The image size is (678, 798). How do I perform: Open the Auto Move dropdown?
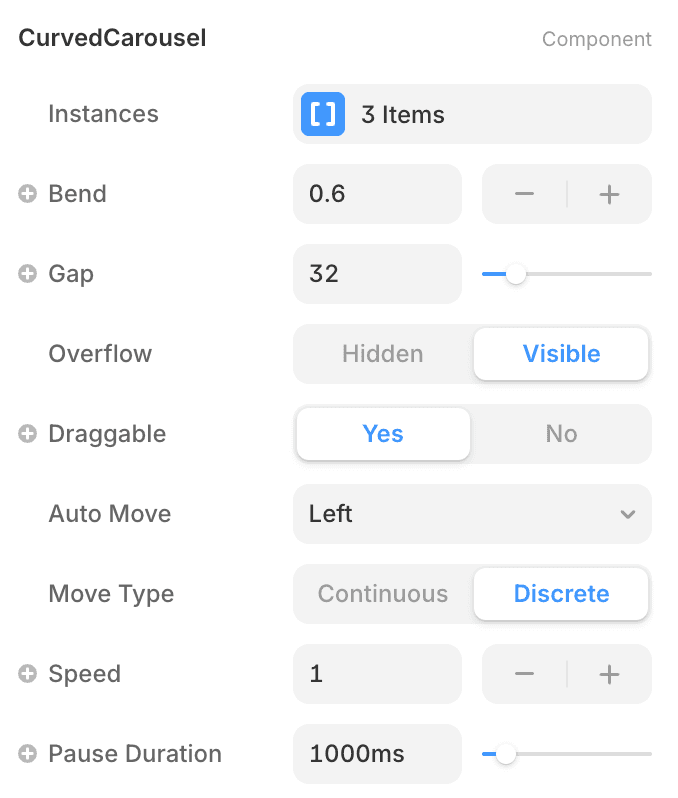[x=472, y=514]
